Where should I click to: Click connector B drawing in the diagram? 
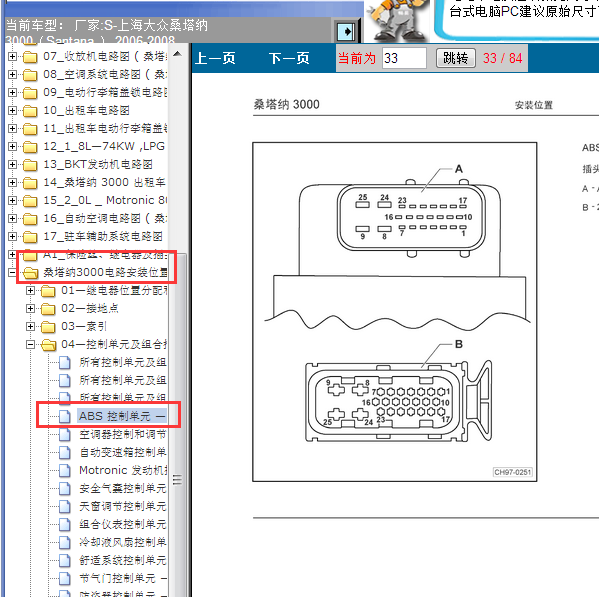tap(398, 401)
